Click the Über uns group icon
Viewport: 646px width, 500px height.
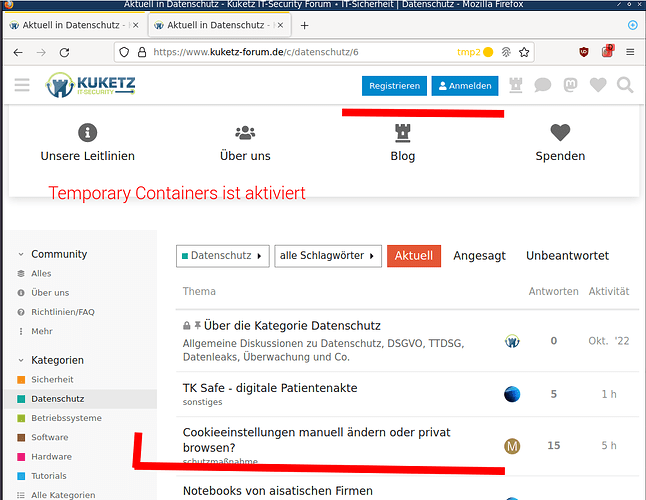245,133
